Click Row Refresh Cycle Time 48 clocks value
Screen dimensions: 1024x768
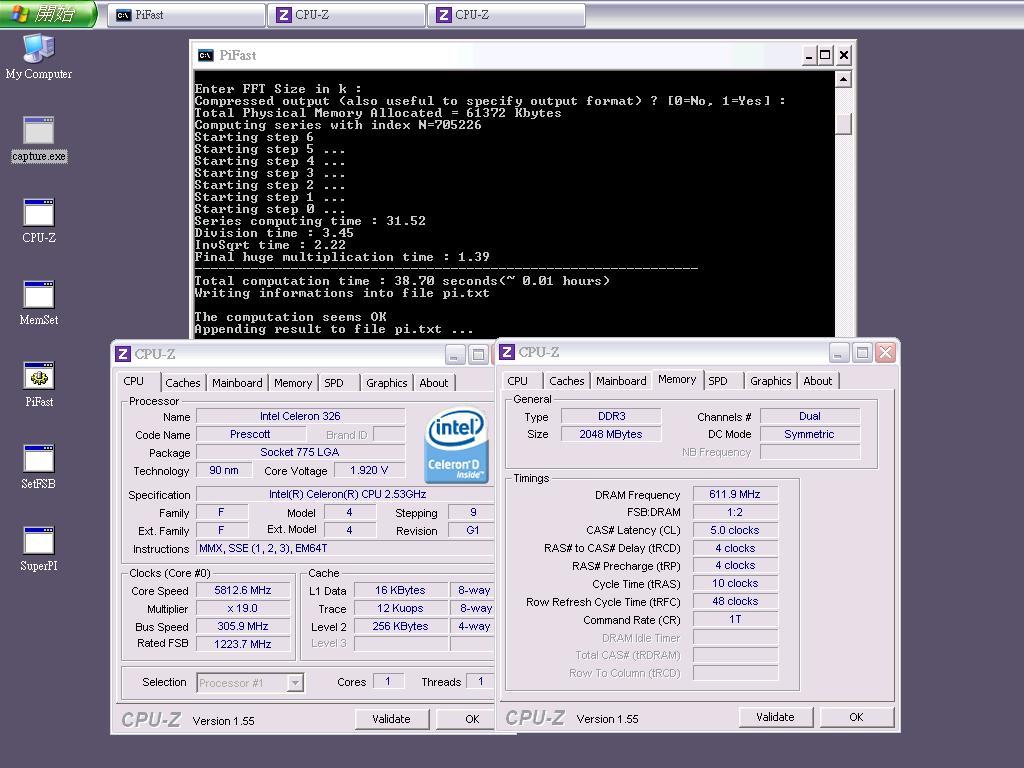735,601
